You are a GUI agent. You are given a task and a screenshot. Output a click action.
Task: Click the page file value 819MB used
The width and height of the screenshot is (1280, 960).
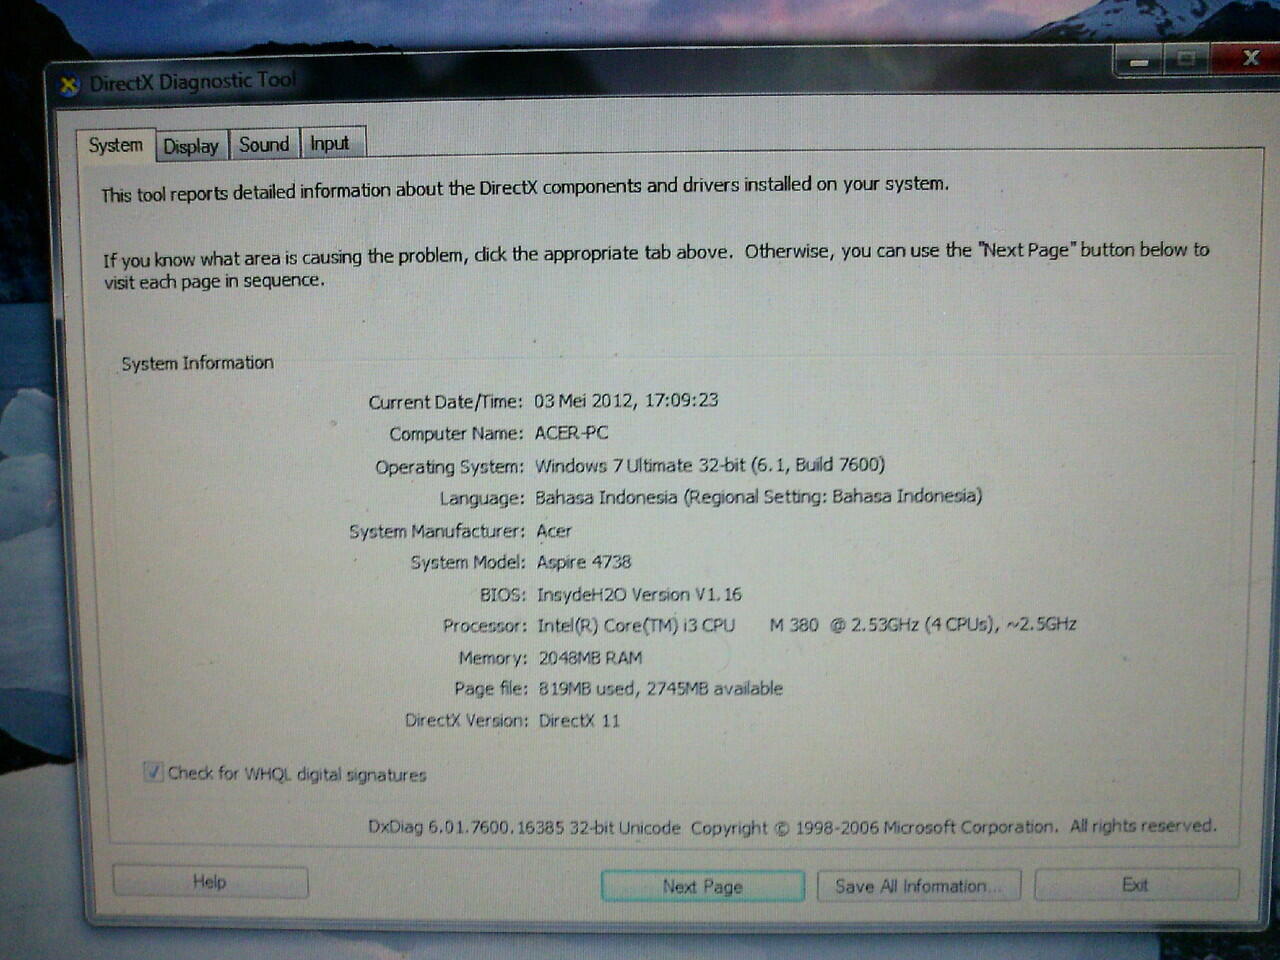pyautogui.click(x=660, y=688)
